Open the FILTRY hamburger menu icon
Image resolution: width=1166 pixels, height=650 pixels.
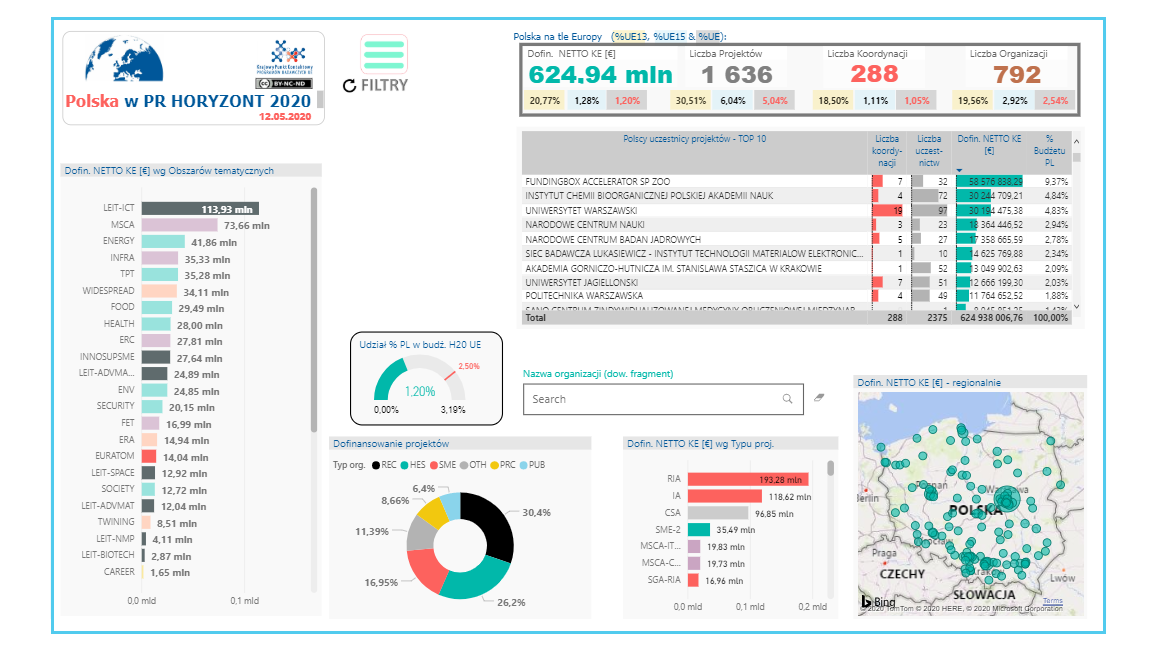tap(384, 54)
